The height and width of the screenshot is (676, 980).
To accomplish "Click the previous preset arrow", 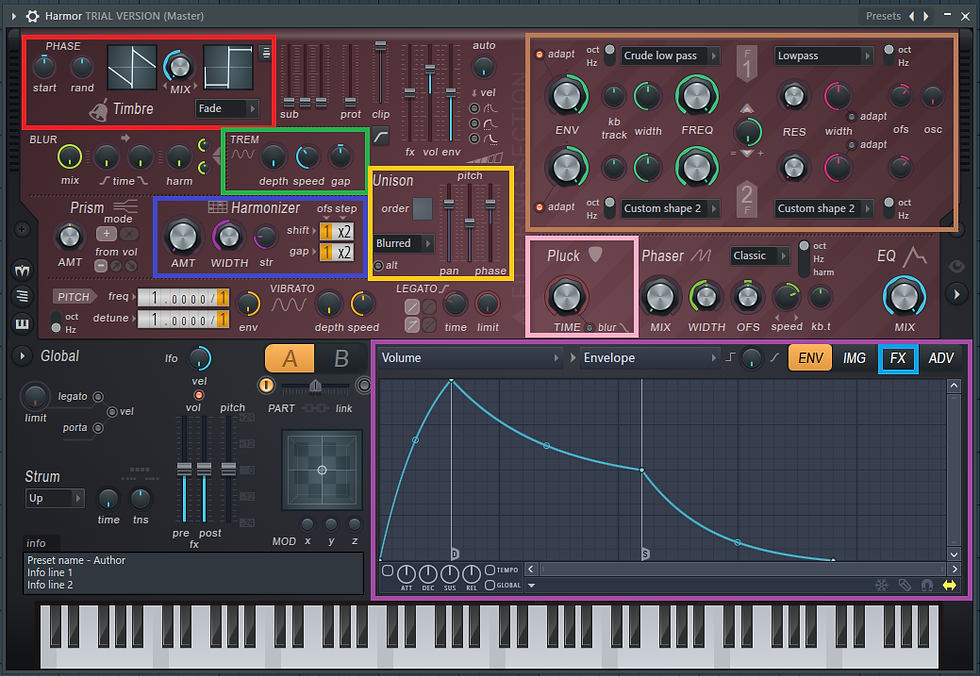I will click(x=911, y=16).
